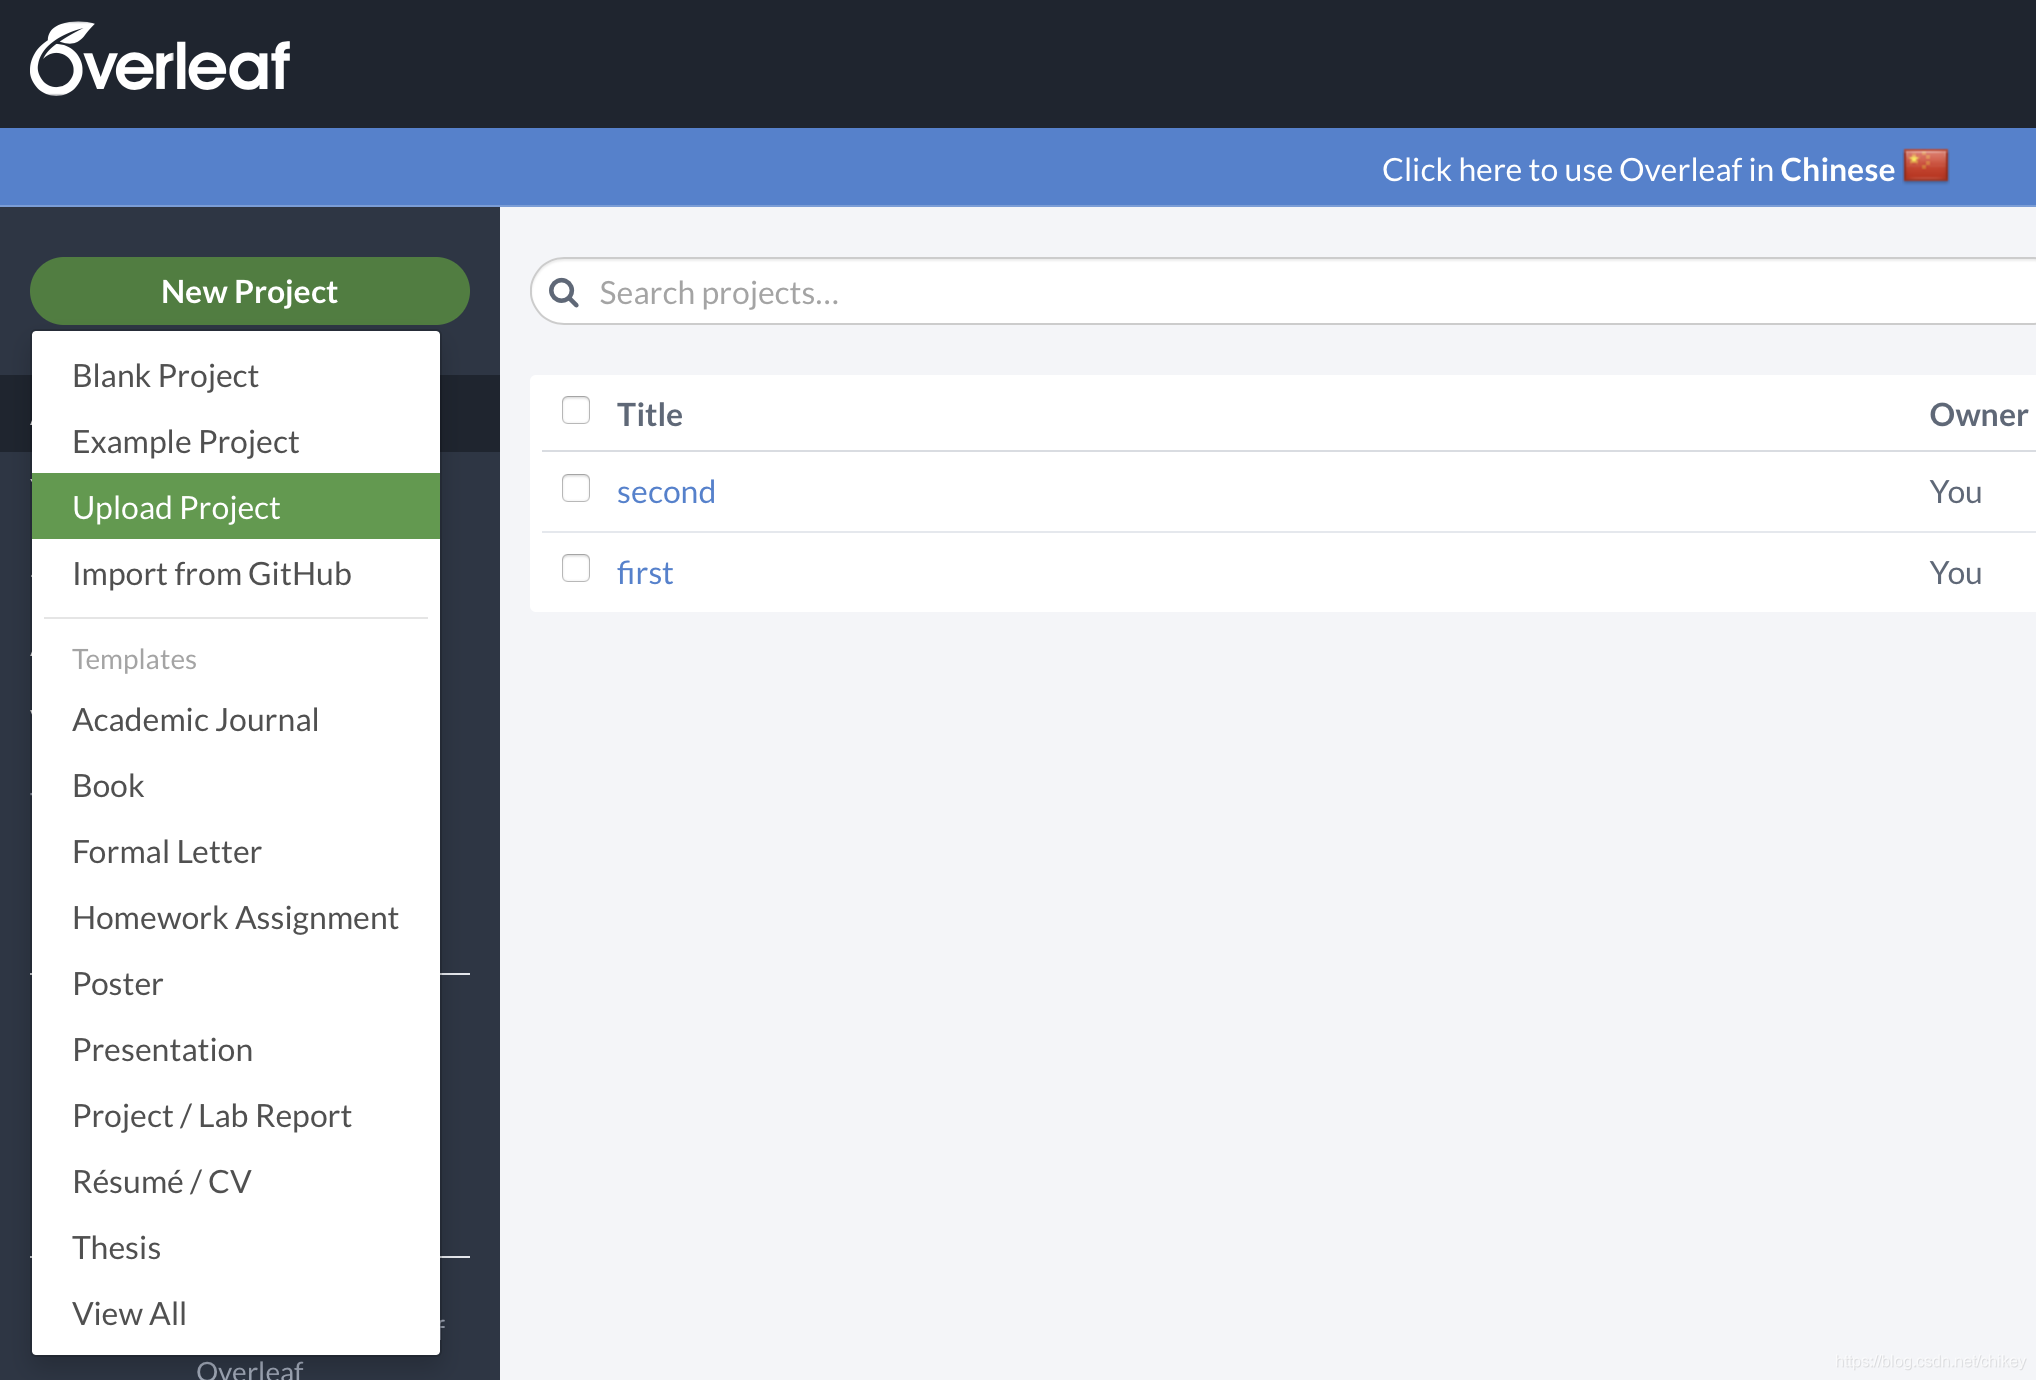
Task: Open the Résumé / CV template
Action: point(162,1182)
